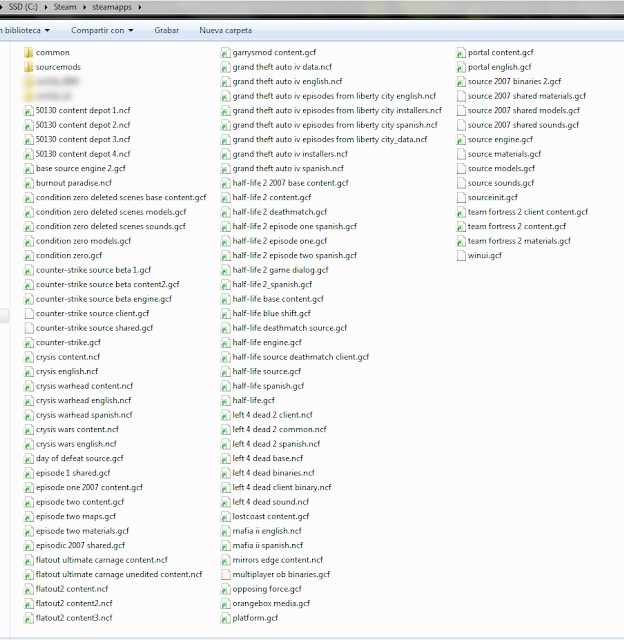Select source 2007 shared materials.gcf blank icon
This screenshot has width=624, height=640.
(461, 96)
